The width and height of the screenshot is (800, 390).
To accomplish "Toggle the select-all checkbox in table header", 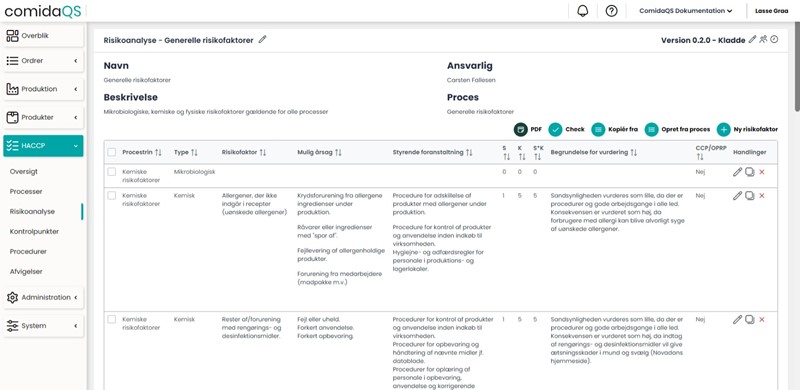I will (112, 152).
